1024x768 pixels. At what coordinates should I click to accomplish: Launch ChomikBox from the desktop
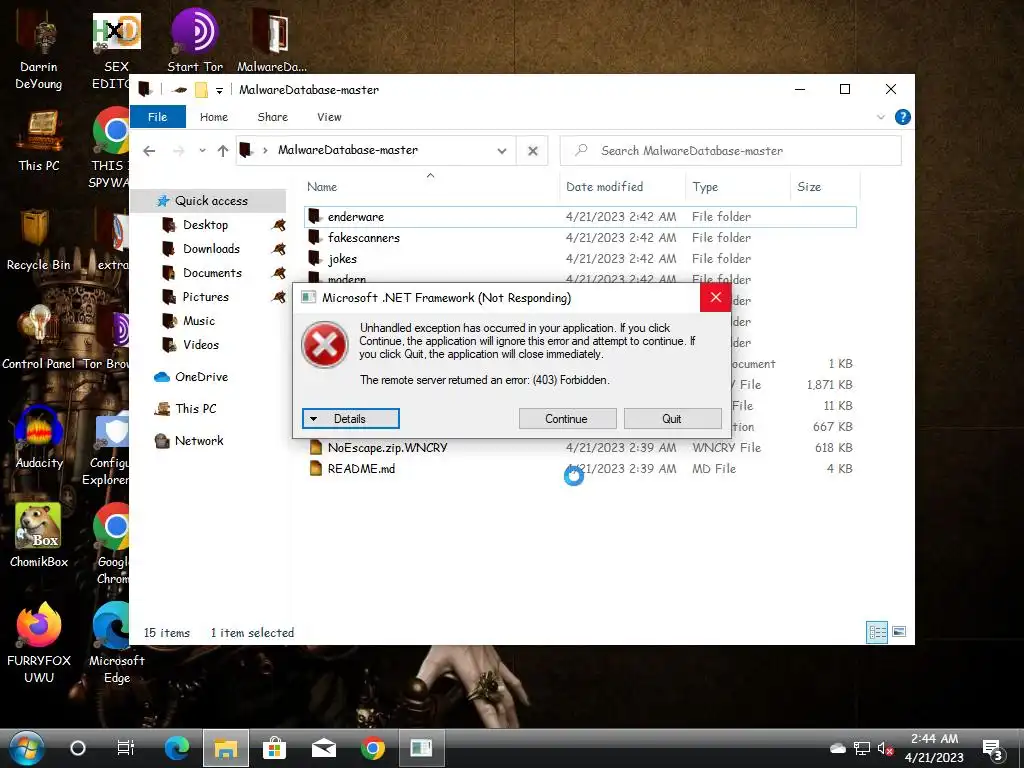39,536
